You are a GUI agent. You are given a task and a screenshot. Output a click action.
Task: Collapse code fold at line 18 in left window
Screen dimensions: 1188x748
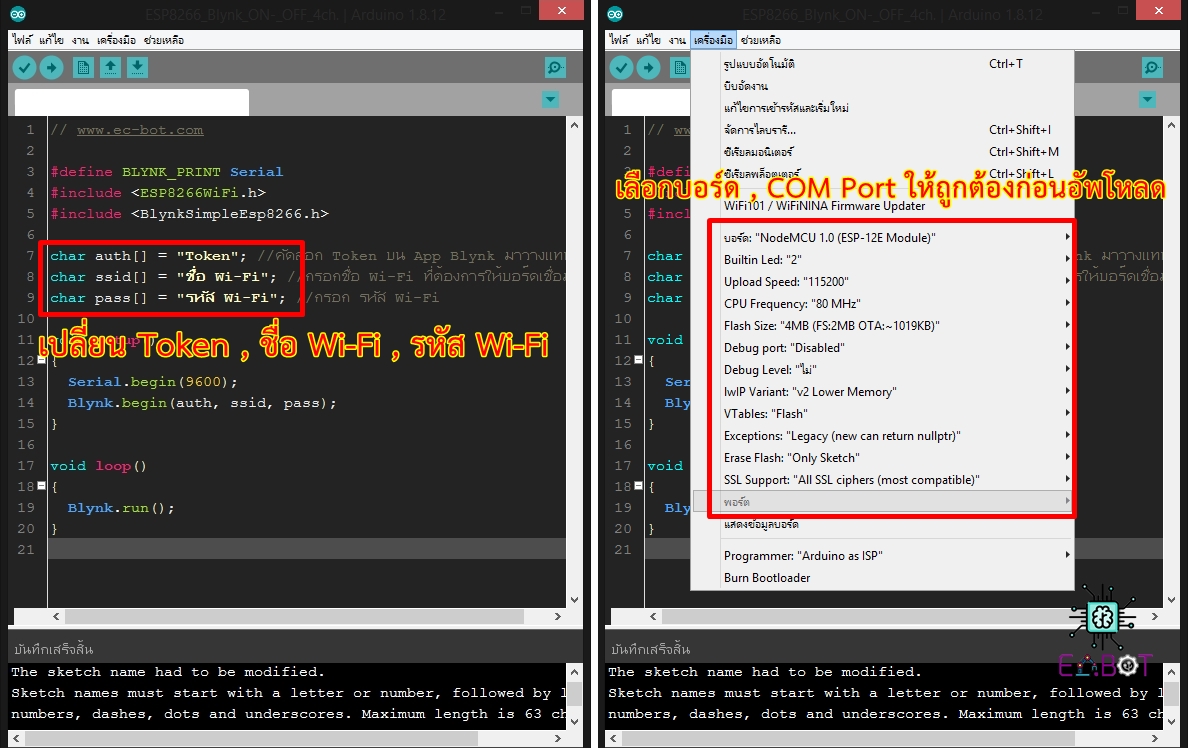[x=42, y=486]
